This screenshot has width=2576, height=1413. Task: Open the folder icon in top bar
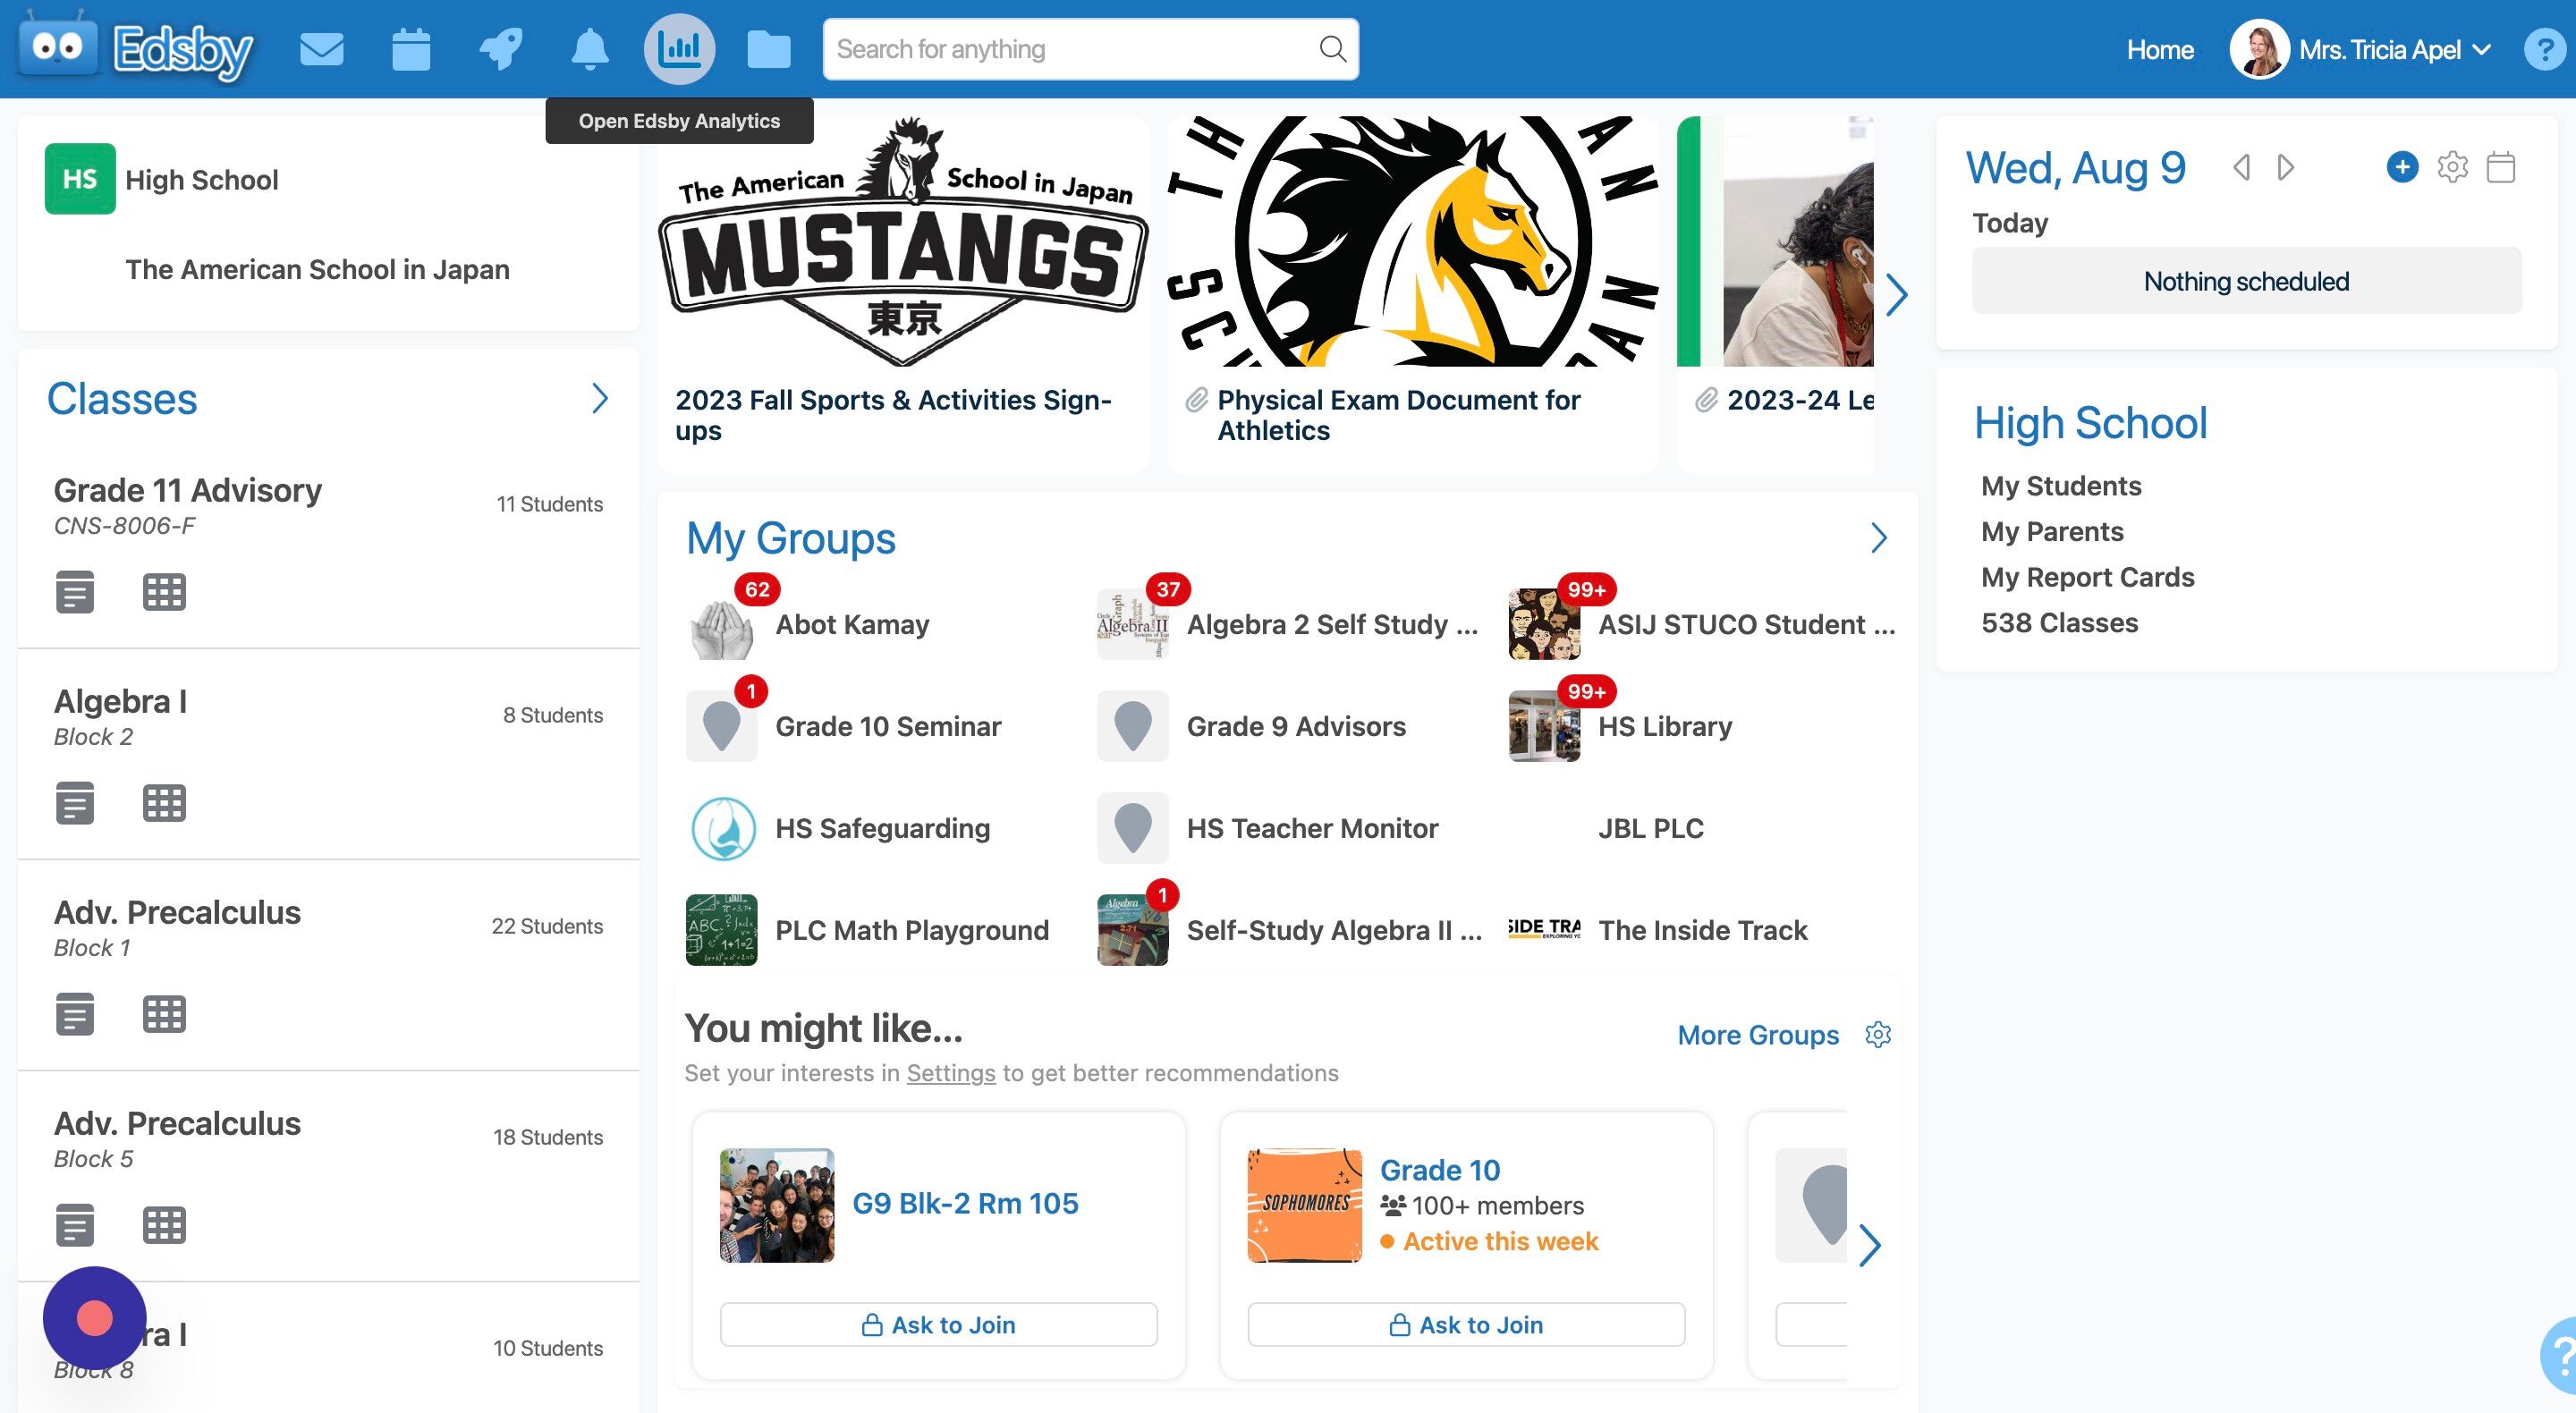[768, 49]
